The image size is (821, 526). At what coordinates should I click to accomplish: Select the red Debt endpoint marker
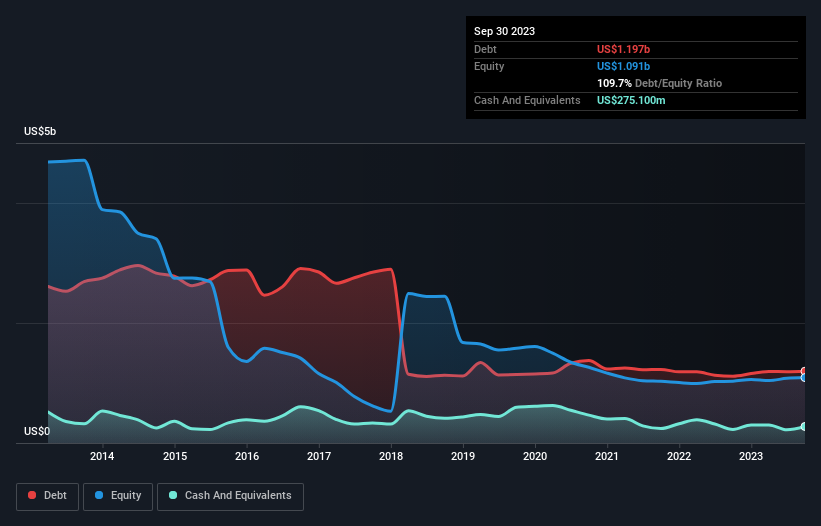(x=804, y=371)
